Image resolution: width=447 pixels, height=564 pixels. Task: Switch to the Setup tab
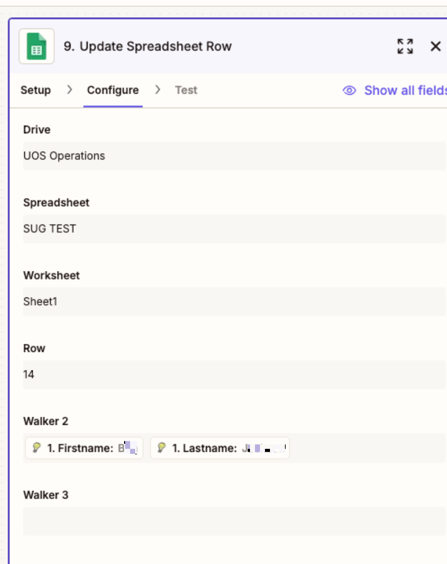tap(36, 90)
